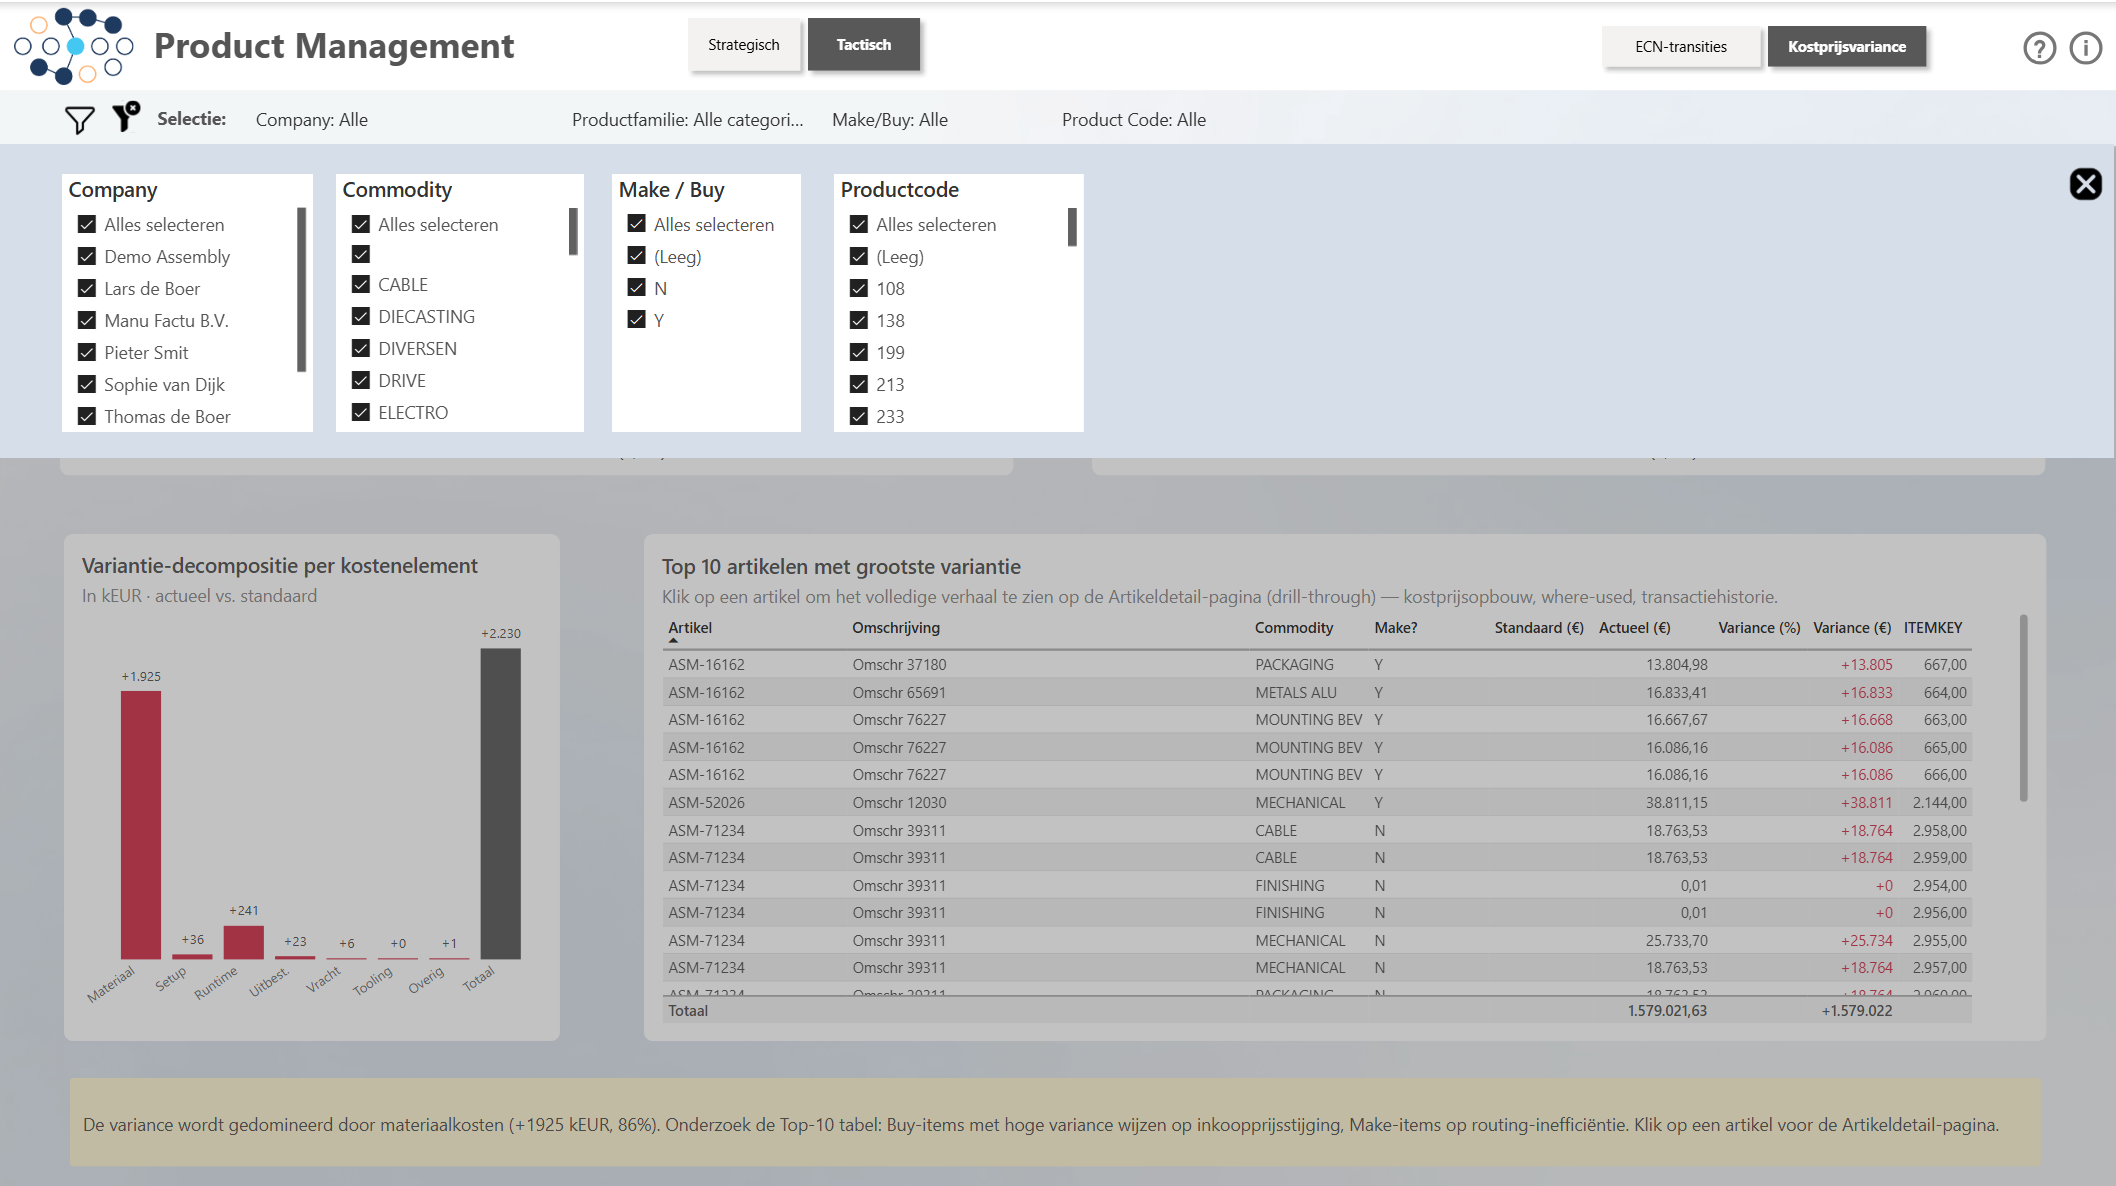Sort by the Standaard (€) column header
The image size is (2116, 1186).
(1539, 628)
